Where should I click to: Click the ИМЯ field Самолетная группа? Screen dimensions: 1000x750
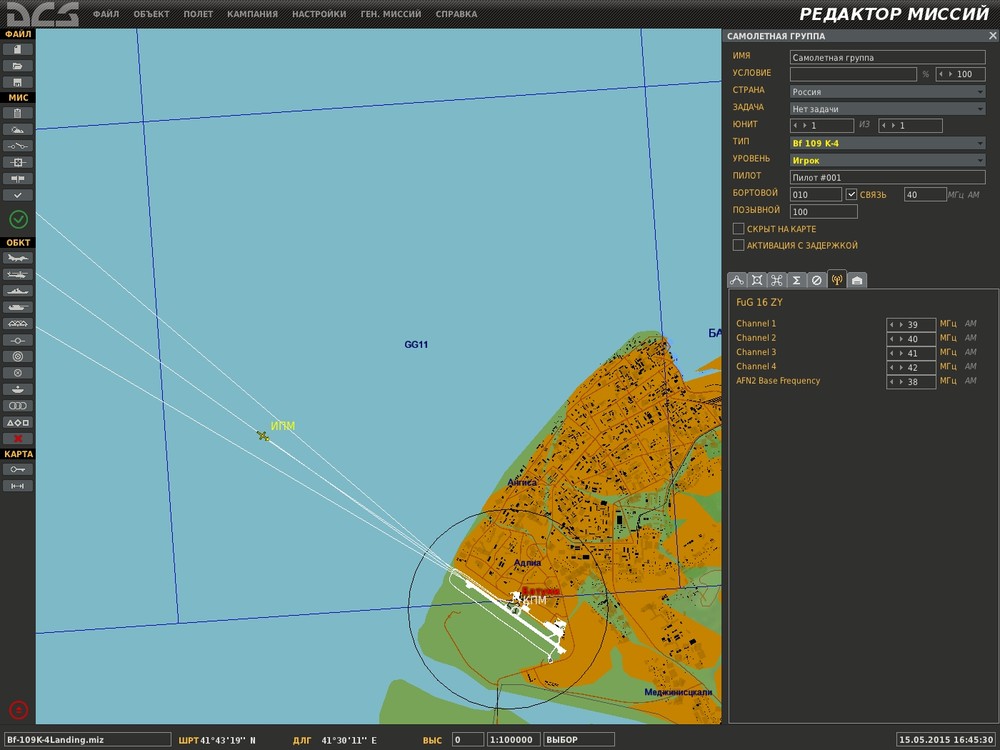click(x=887, y=57)
